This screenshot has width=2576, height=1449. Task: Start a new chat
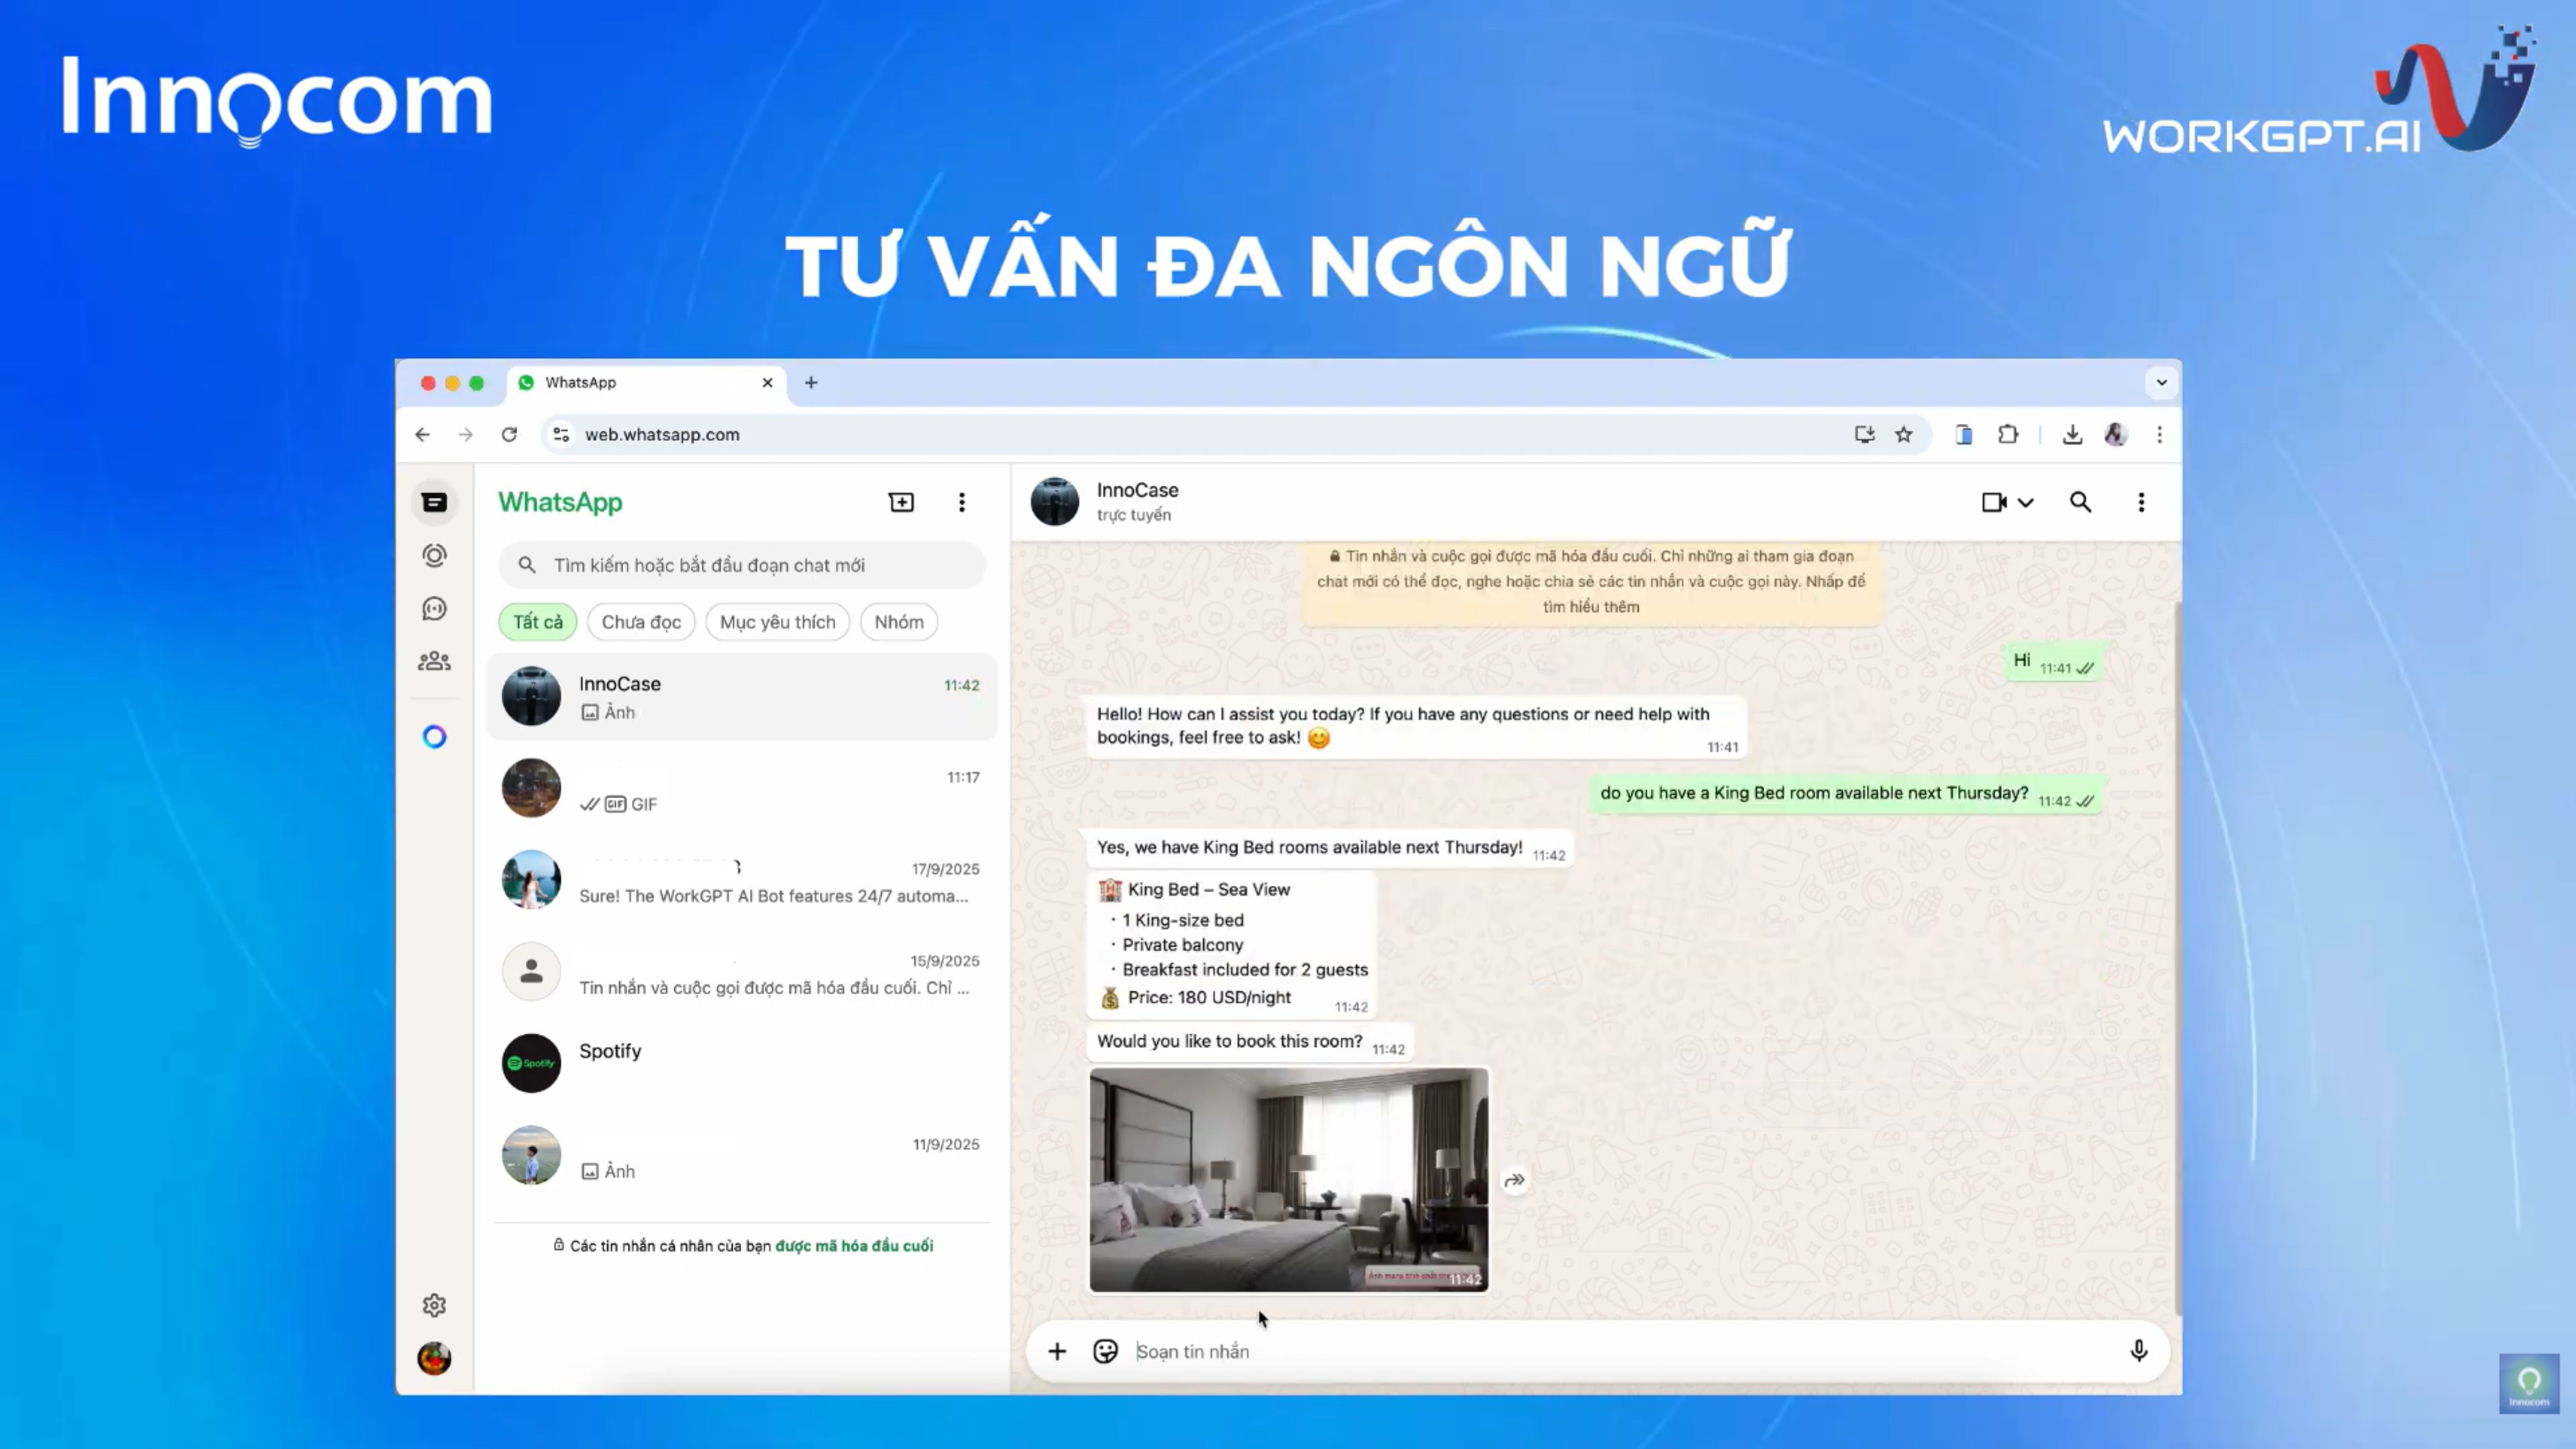click(901, 501)
